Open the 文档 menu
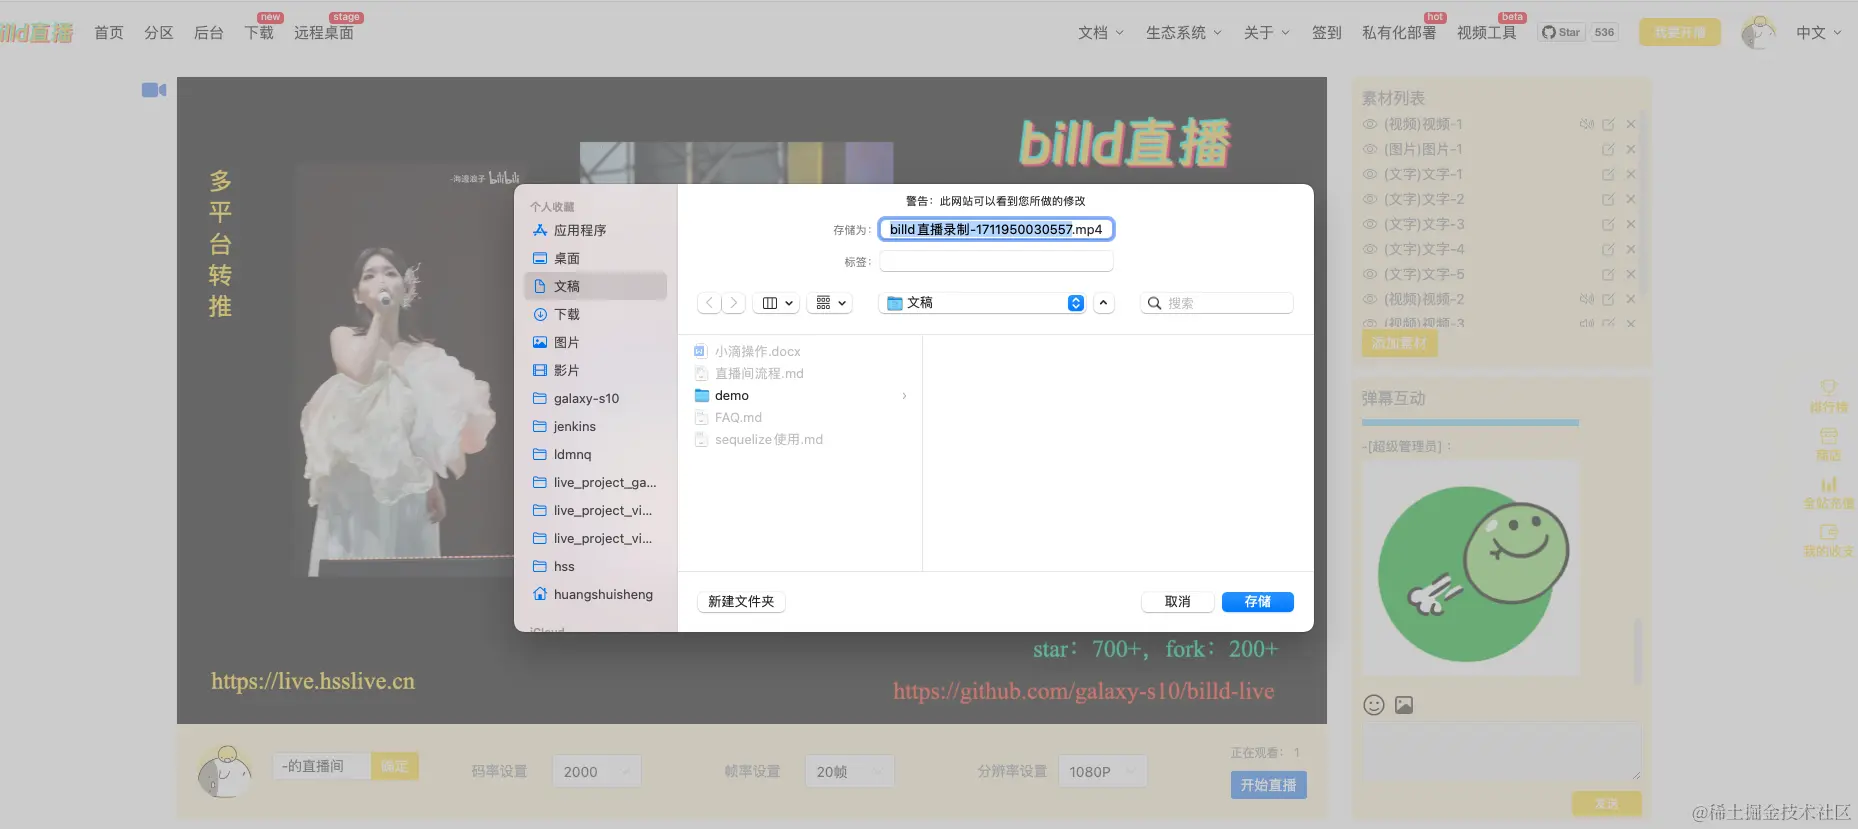This screenshot has height=829, width=1858. click(1101, 33)
